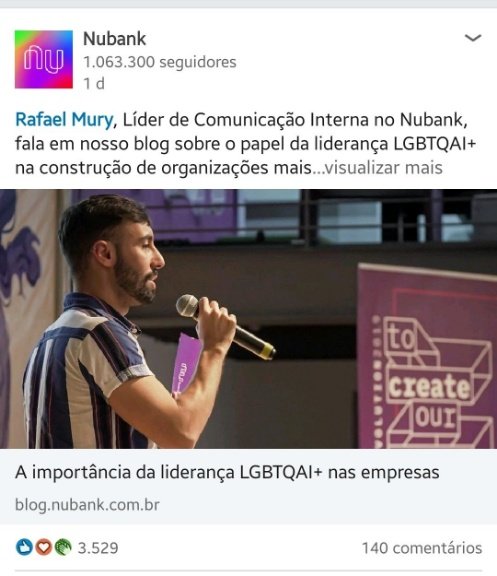Open the 140 comentários link

pyautogui.click(x=422, y=548)
